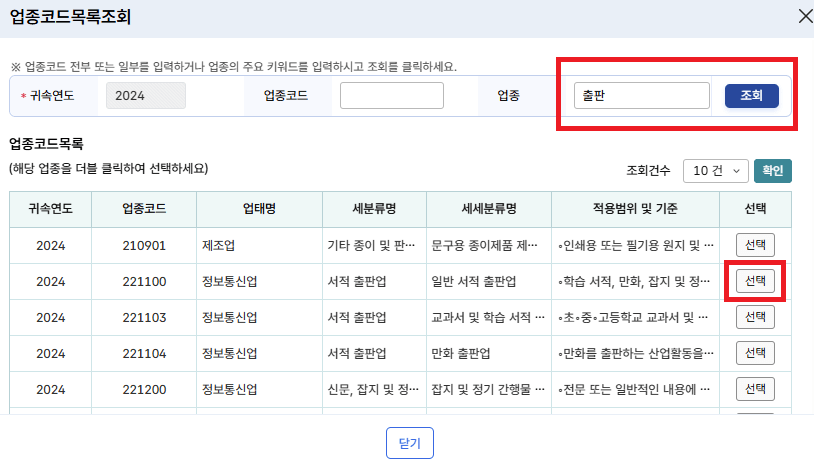Click 학습 서적, 만화, 잡지 description
The image size is (814, 465).
(634, 281)
